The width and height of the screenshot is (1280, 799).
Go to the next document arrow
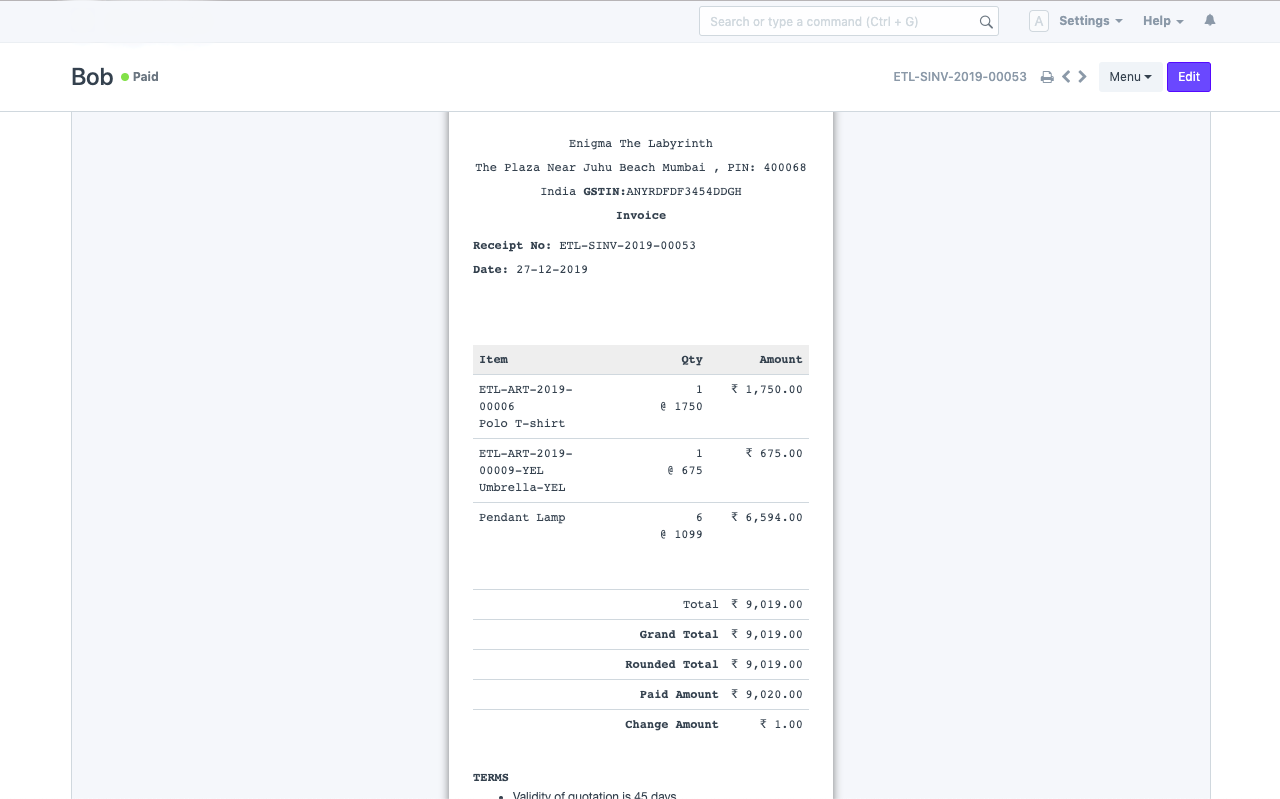(1083, 77)
